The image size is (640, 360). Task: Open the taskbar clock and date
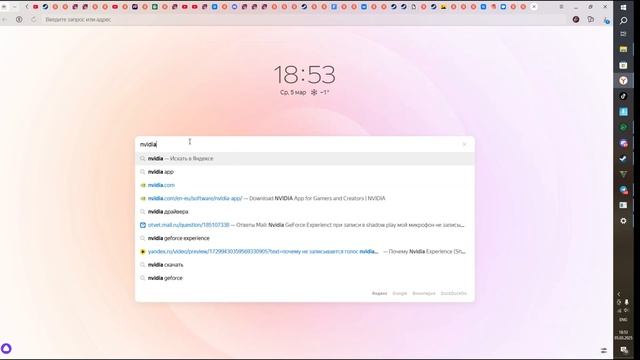point(623,335)
